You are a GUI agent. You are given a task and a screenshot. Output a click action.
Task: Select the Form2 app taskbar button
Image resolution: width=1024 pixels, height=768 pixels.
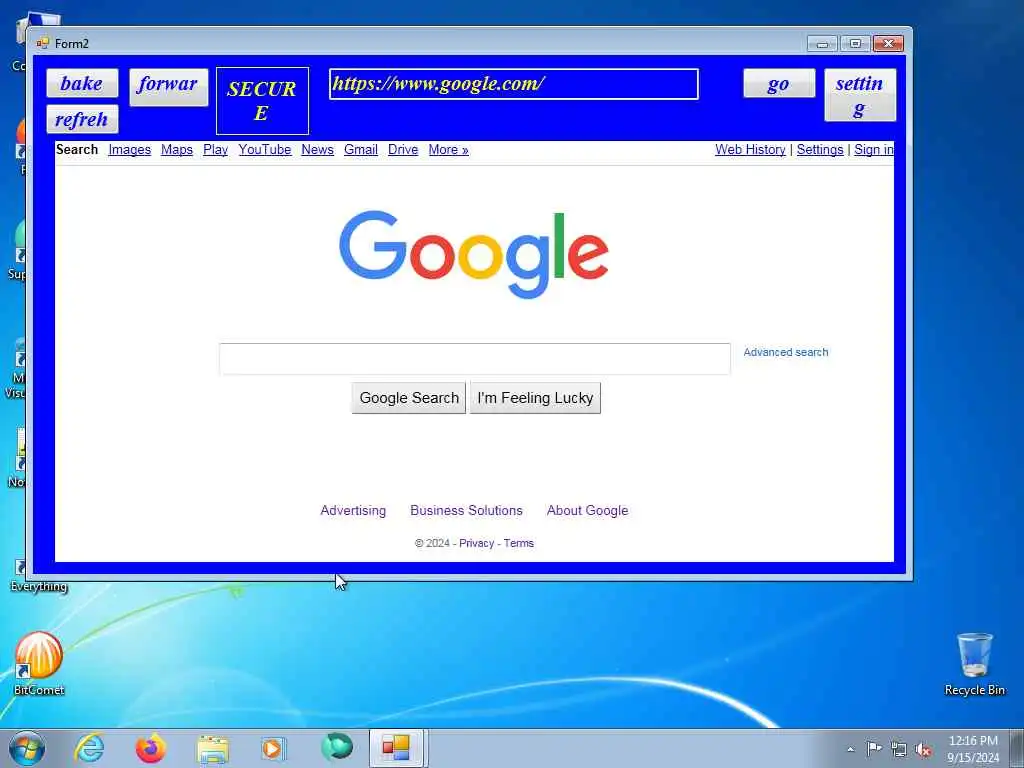click(x=396, y=748)
